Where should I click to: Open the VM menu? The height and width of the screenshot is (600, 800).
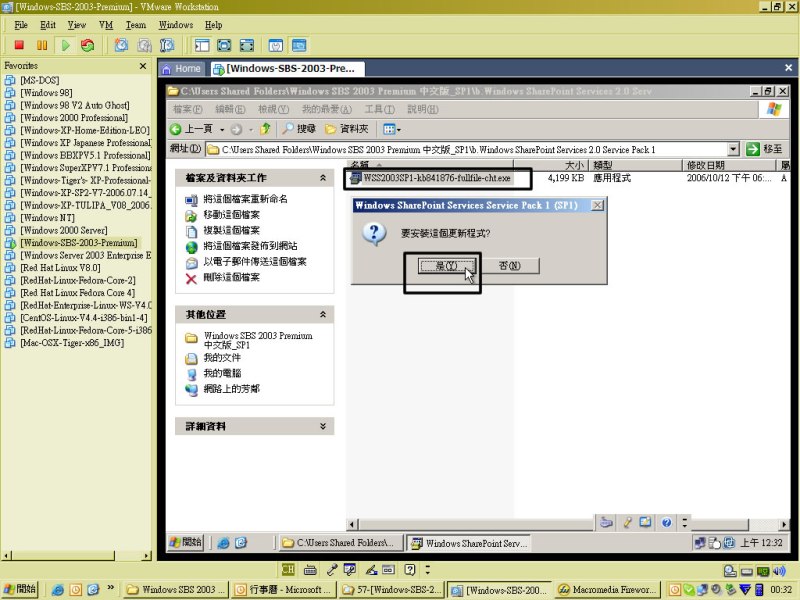click(x=106, y=25)
